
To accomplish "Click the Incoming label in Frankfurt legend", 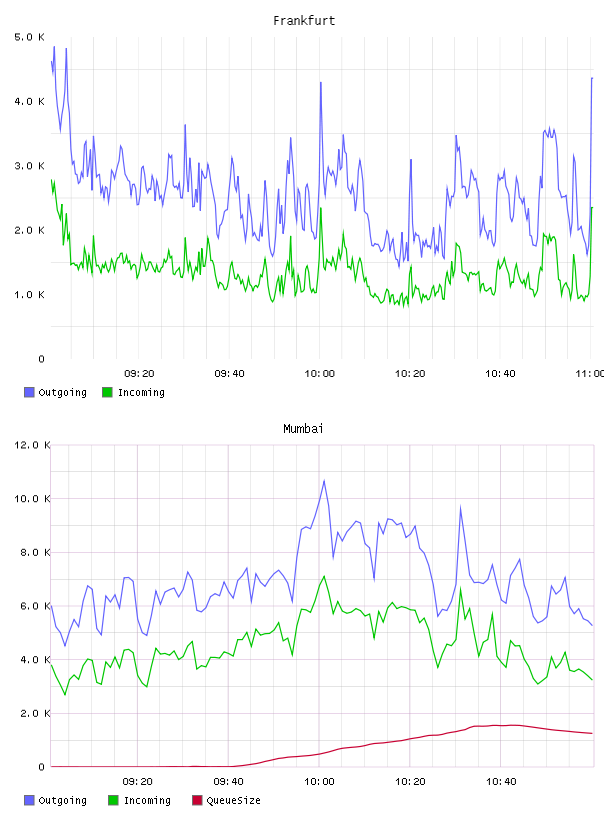I will (x=141, y=392).
